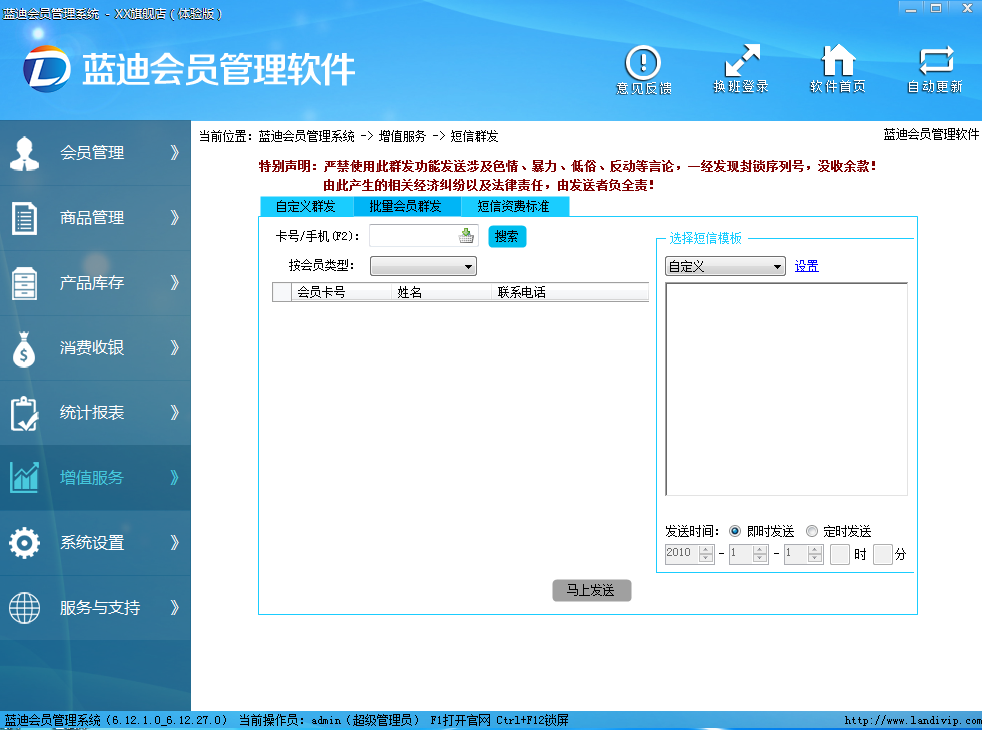Select 即时发送 radio button
Viewport: 982px width, 730px height.
point(735,531)
